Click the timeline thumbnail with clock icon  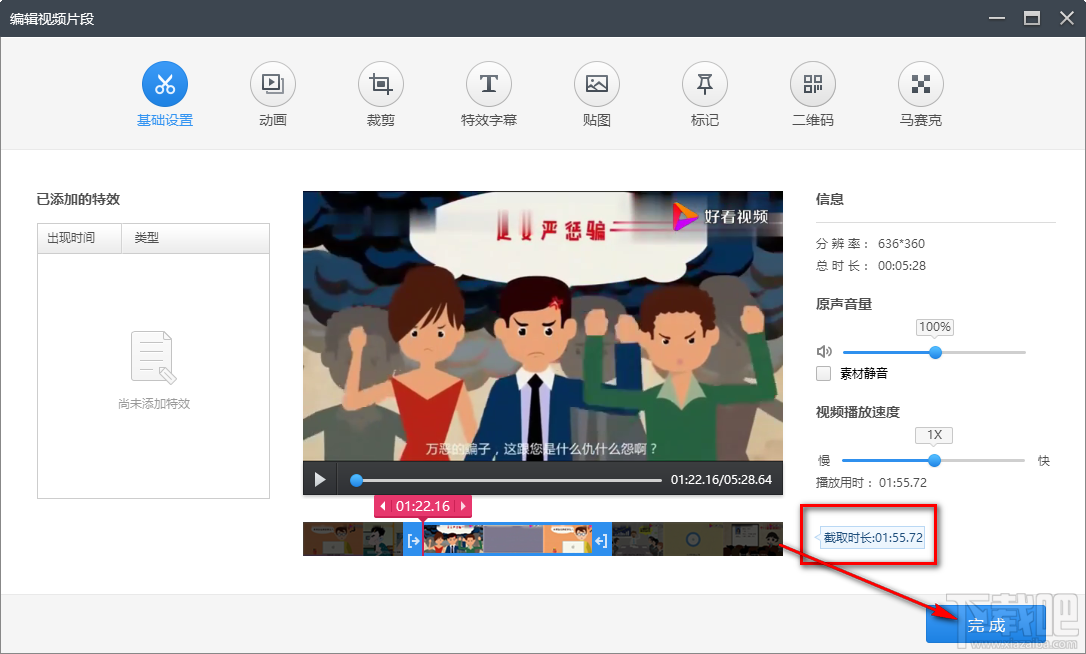(693, 539)
